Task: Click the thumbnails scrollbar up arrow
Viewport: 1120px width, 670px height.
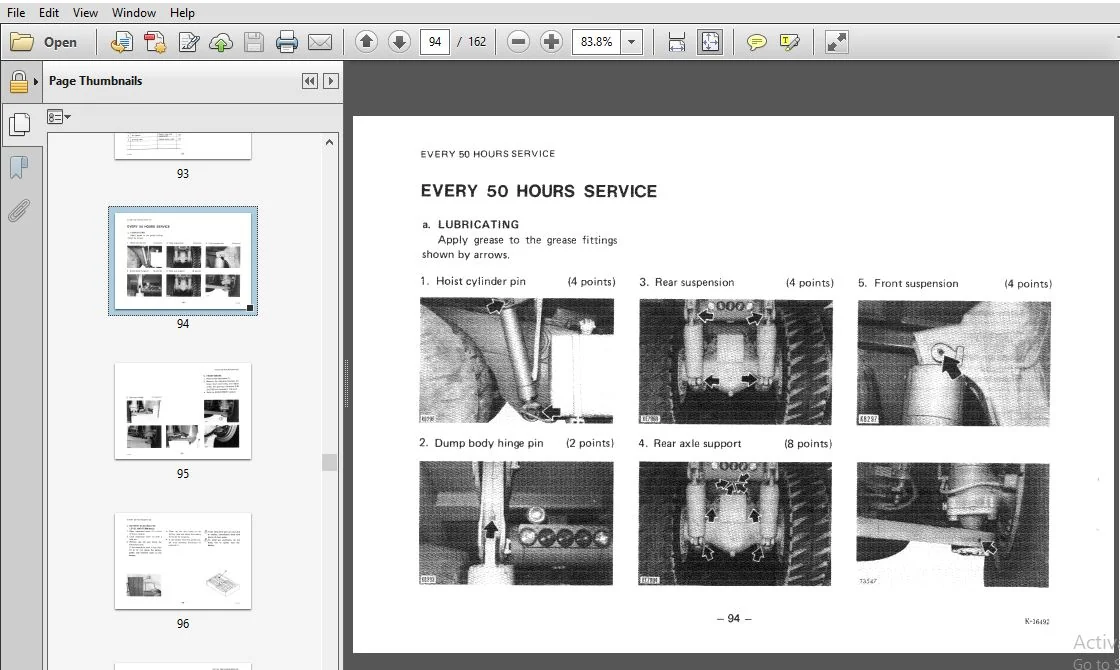Action: coord(329,142)
